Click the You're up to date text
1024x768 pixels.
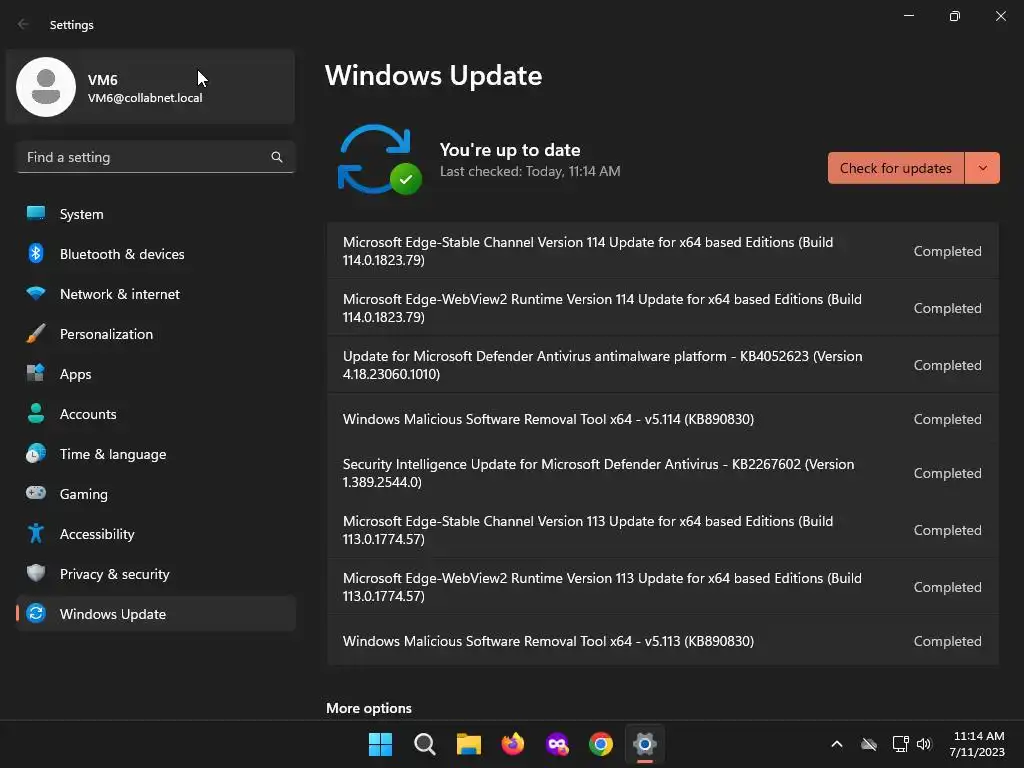pyautogui.click(x=510, y=150)
